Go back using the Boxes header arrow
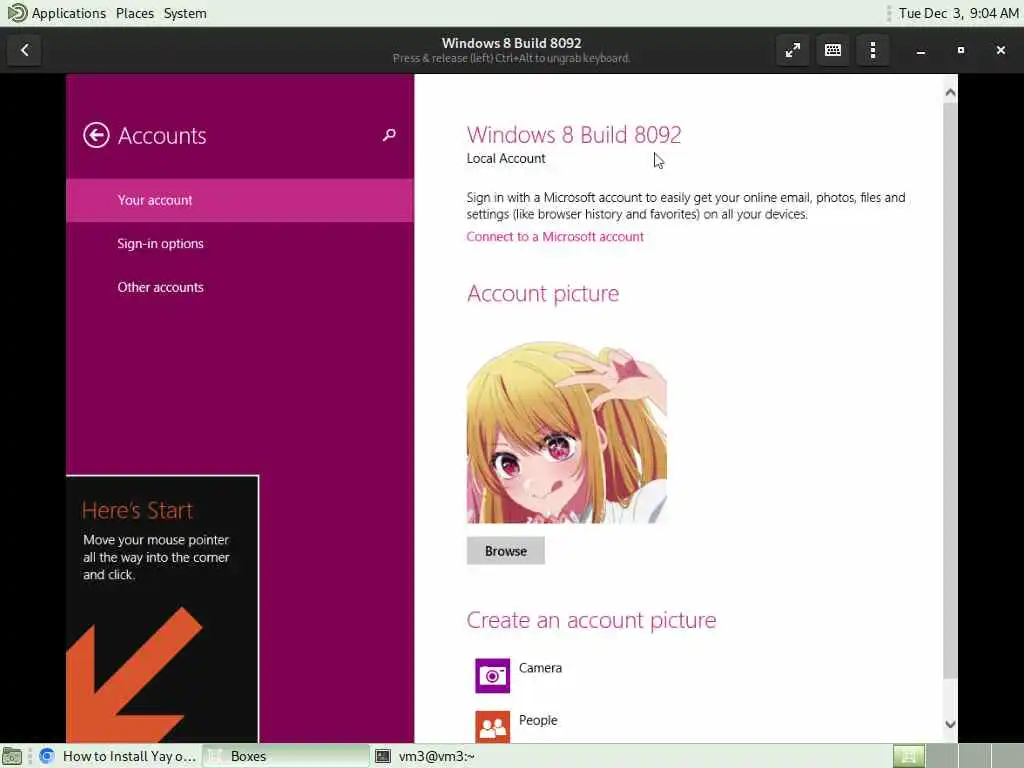1024x768 pixels. [25, 50]
